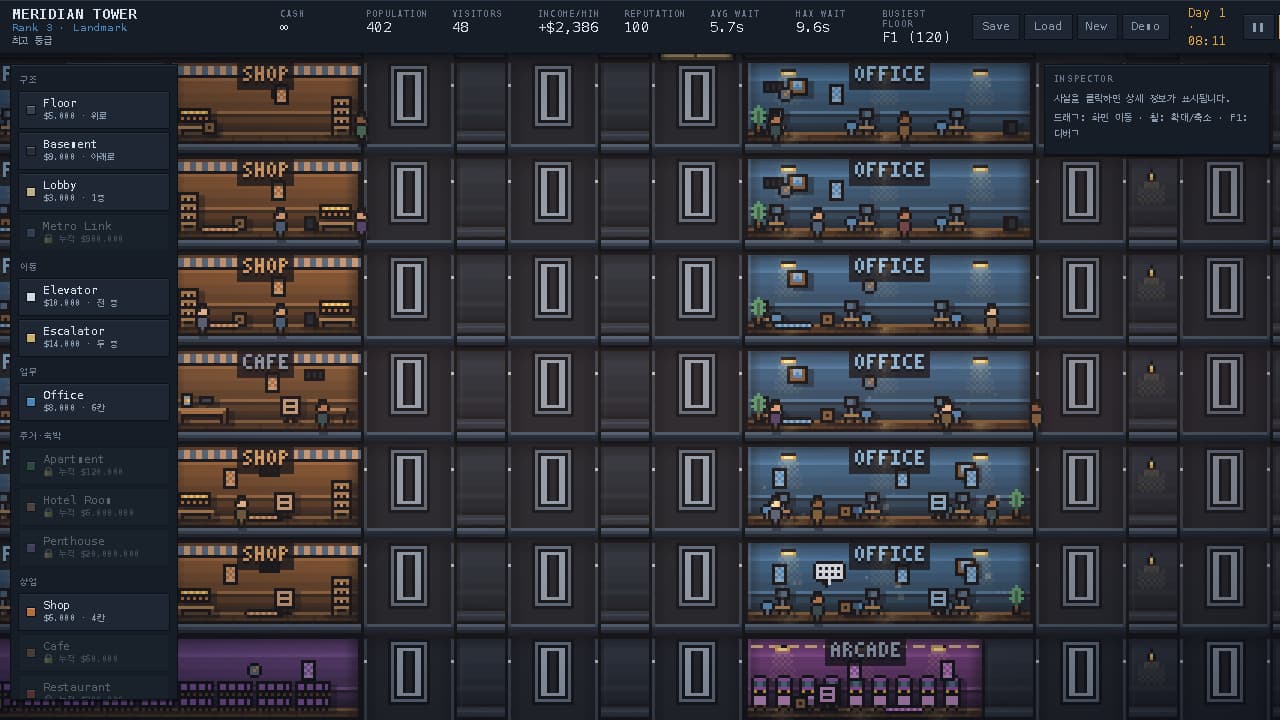Click the blue swatch icon beside Office

(31, 402)
